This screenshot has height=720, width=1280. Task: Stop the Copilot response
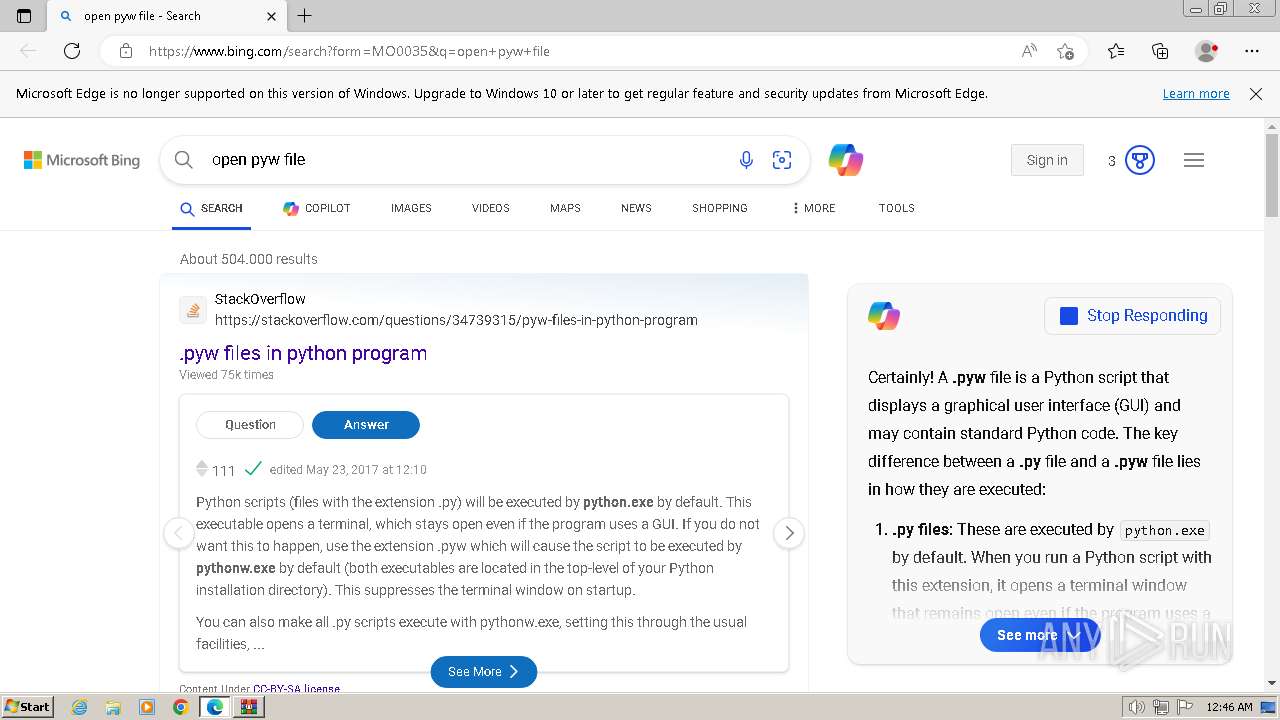pyautogui.click(x=1133, y=316)
